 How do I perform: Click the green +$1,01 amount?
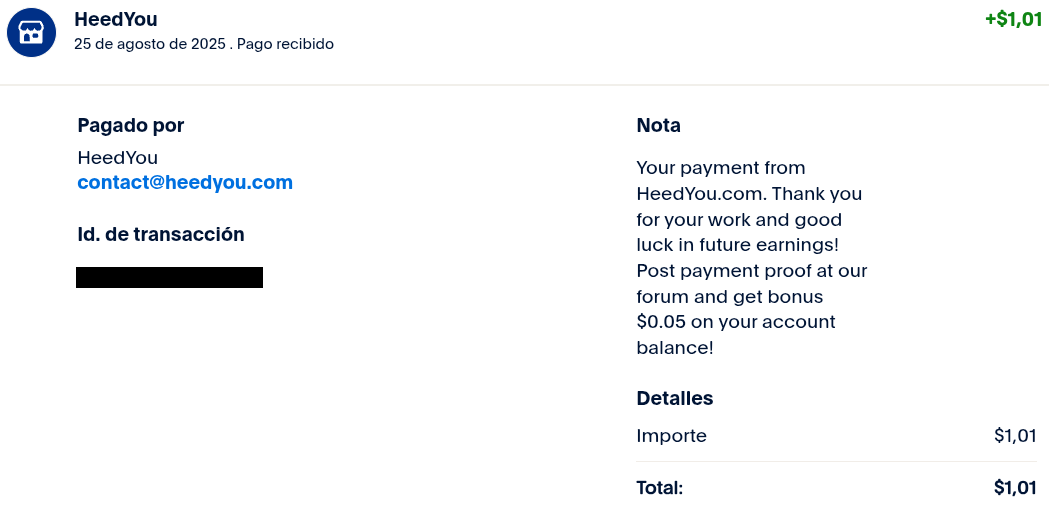1014,19
